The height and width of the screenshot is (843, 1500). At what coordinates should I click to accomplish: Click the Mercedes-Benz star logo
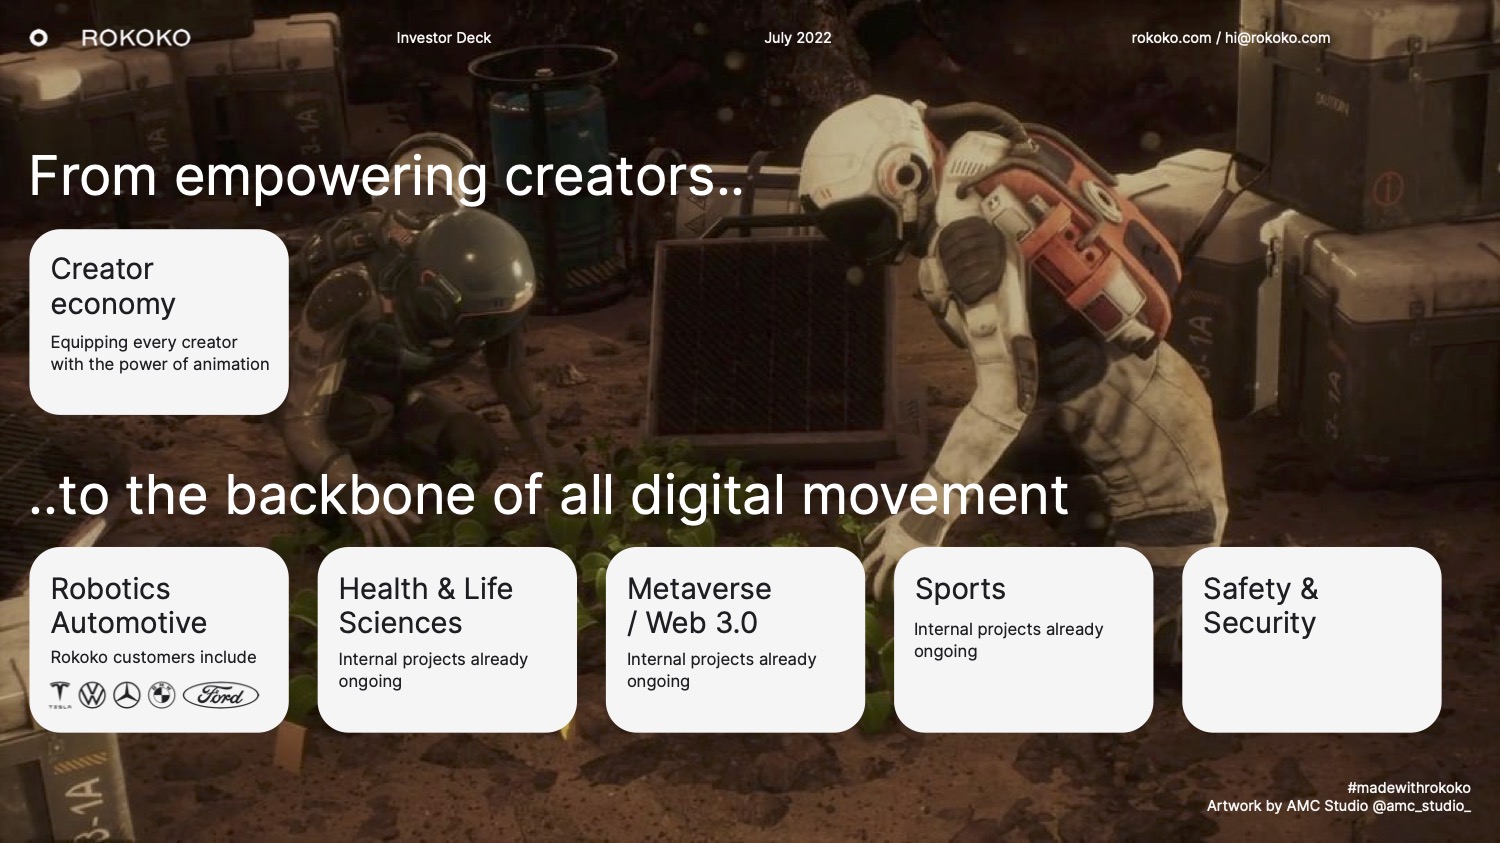(127, 695)
